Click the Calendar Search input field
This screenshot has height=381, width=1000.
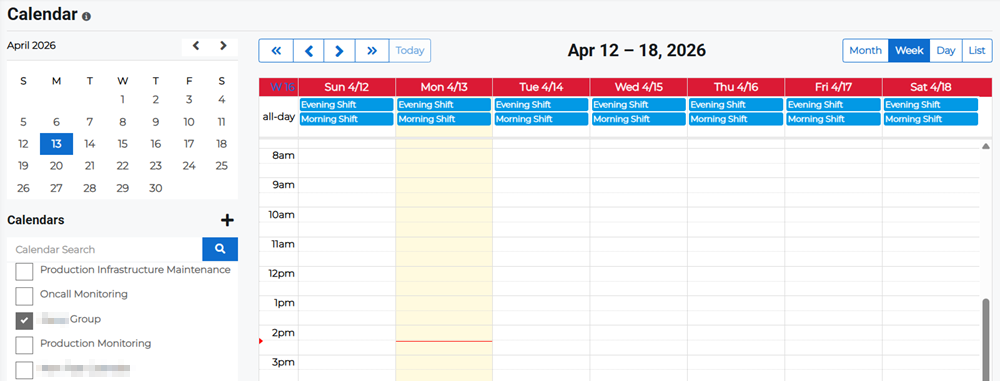pyautogui.click(x=105, y=249)
